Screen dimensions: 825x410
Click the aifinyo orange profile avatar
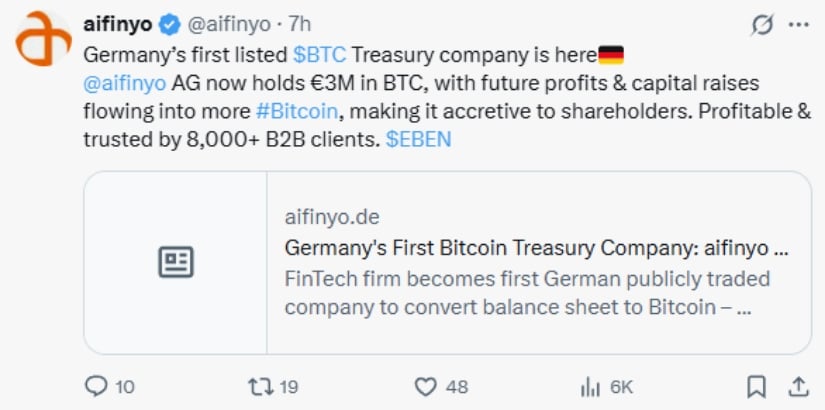point(43,39)
